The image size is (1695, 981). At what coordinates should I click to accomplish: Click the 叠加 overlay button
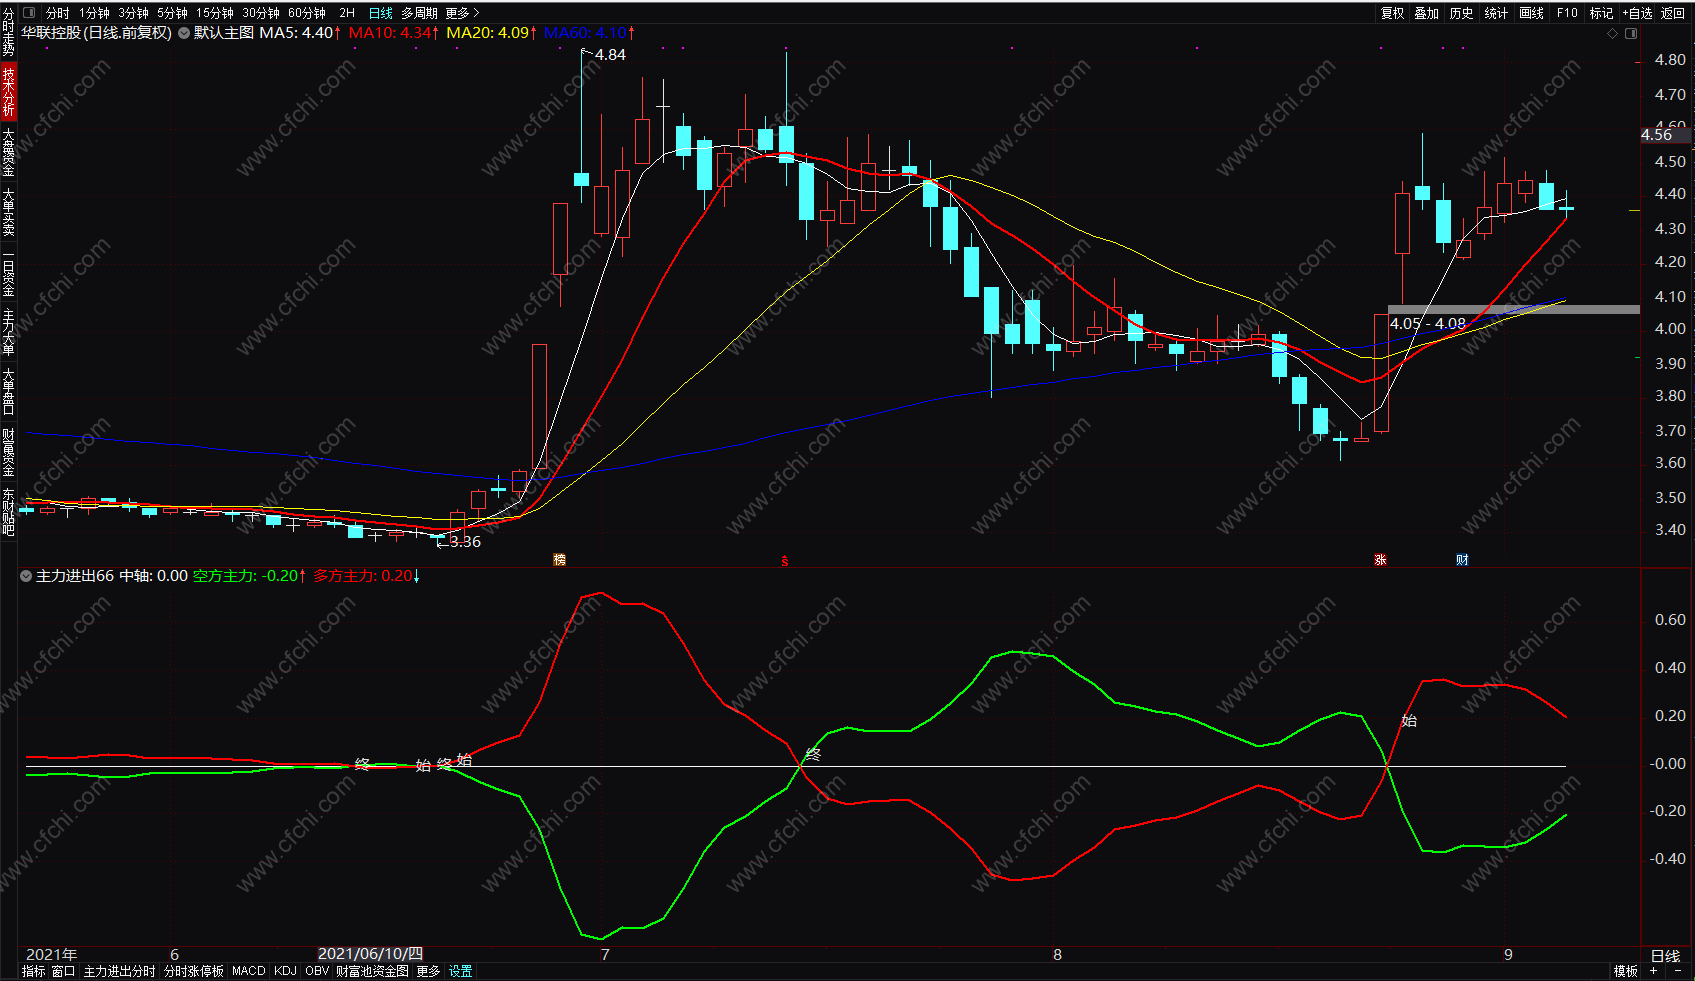coord(1427,13)
